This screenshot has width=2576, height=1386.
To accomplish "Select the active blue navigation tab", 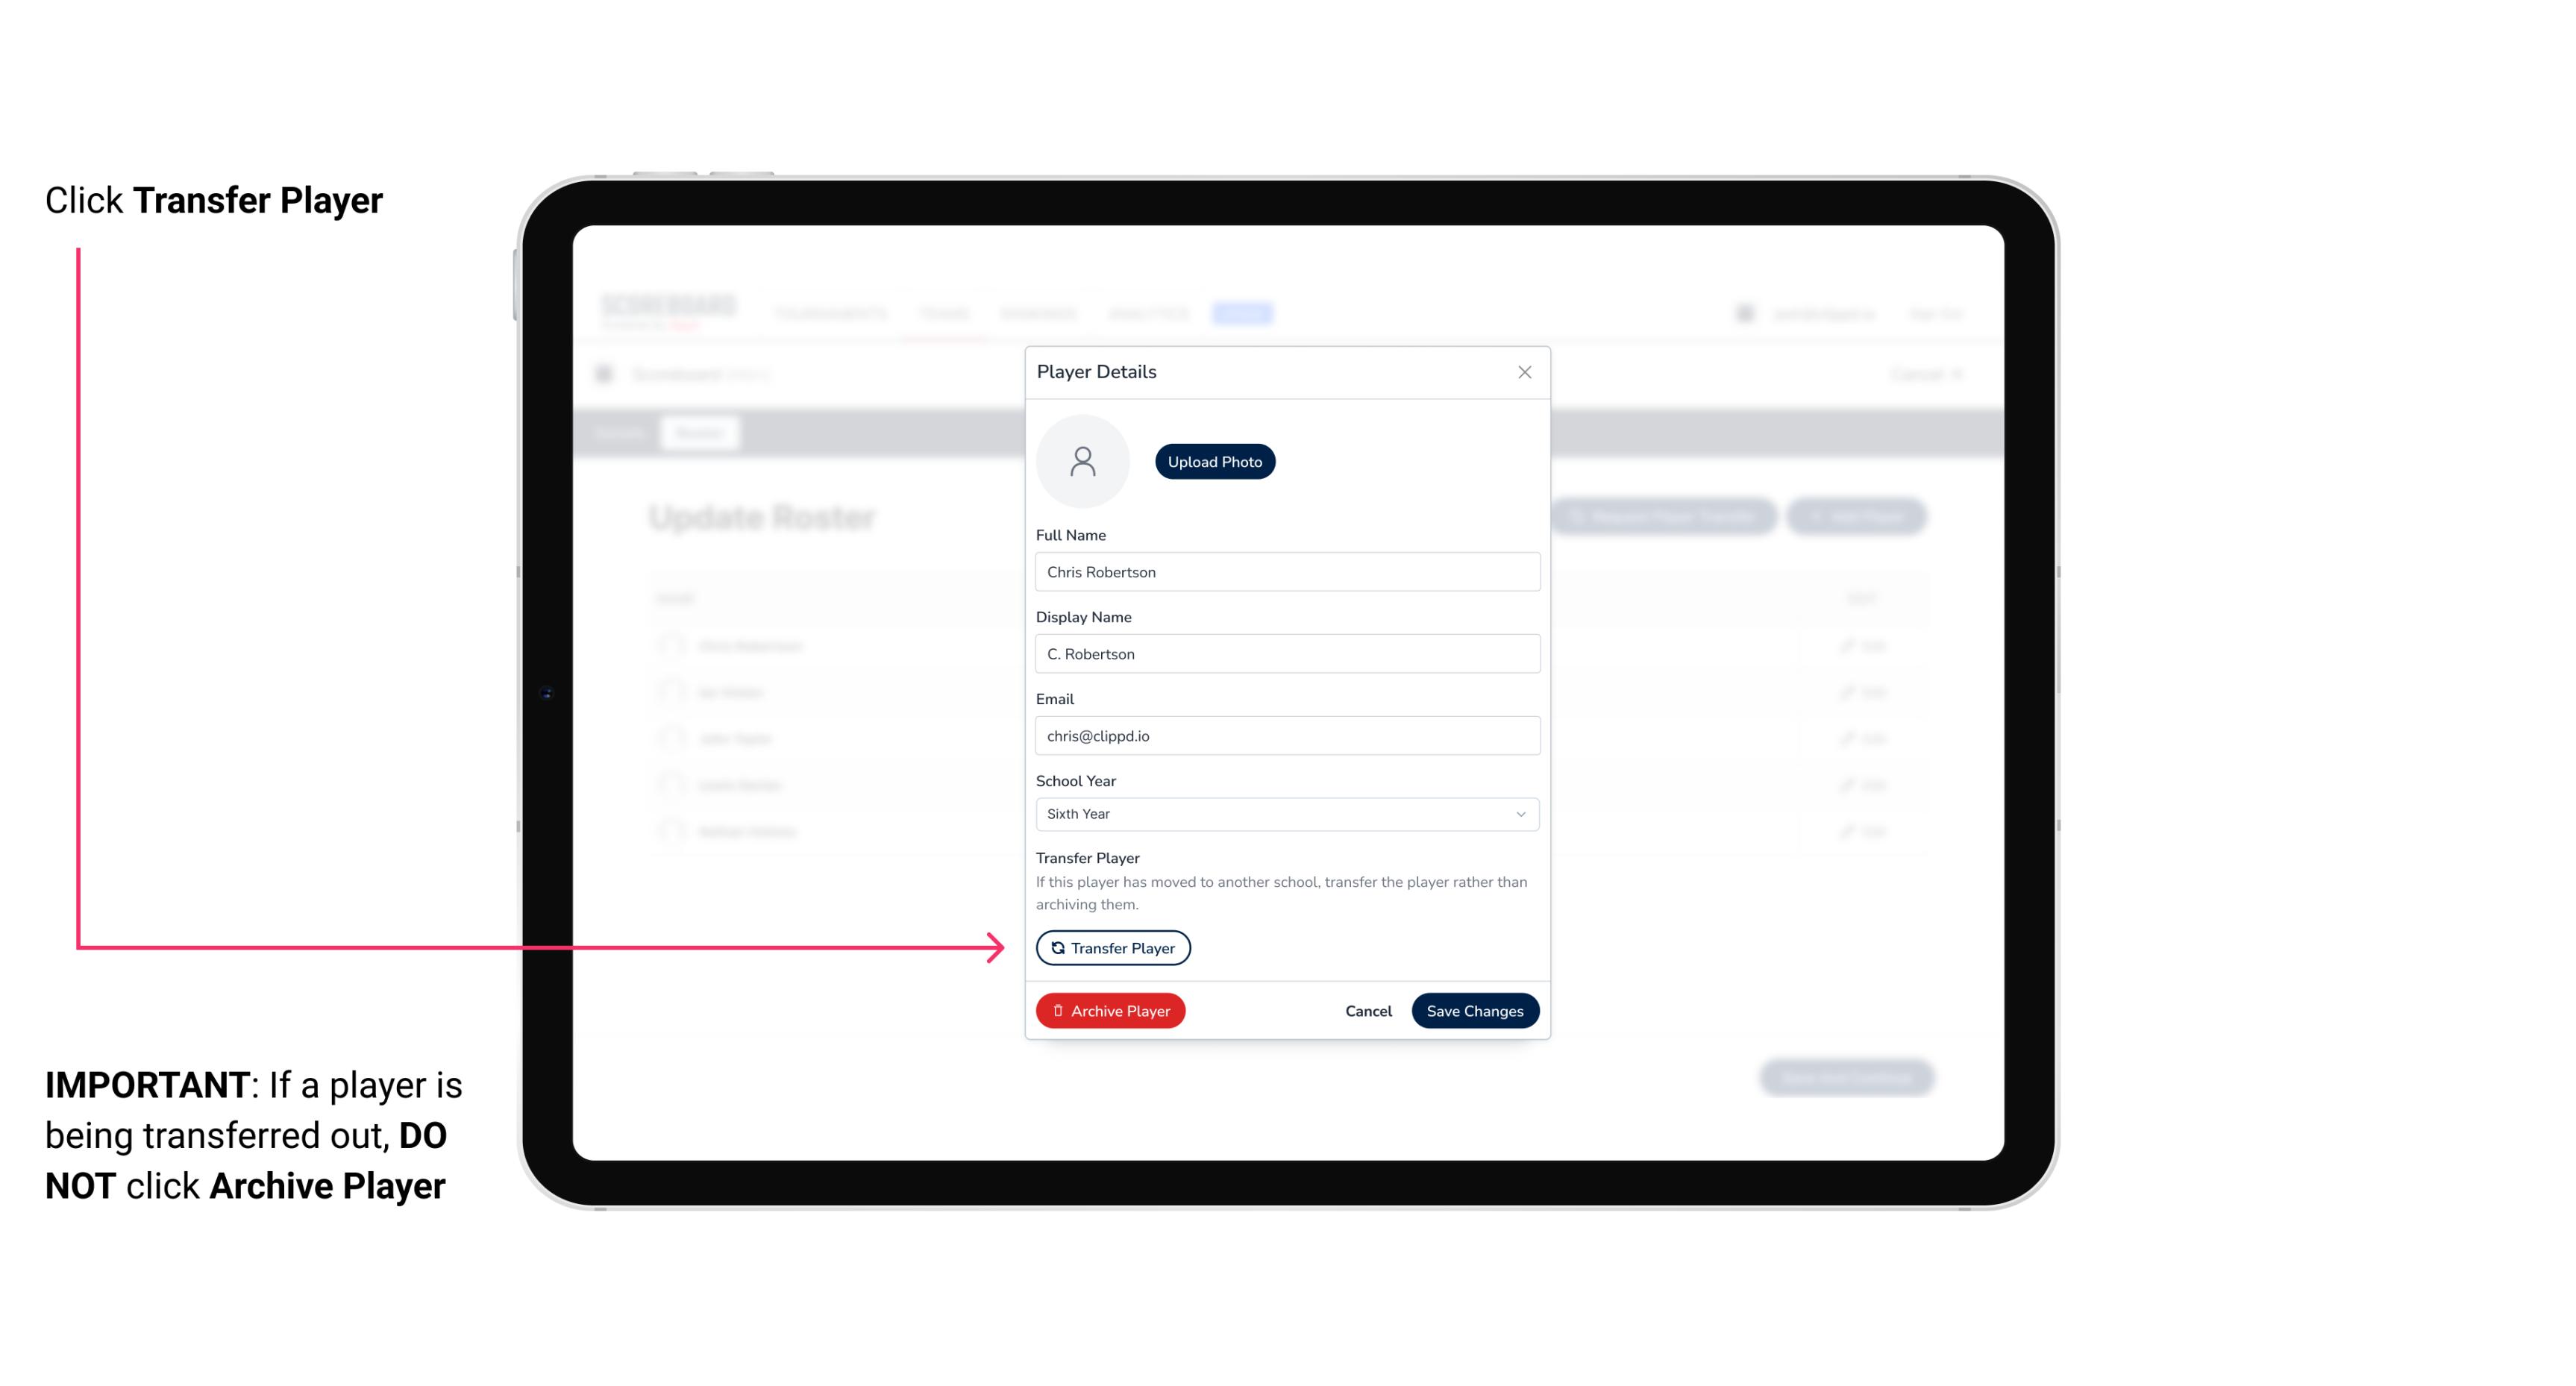I will pos(1246,314).
